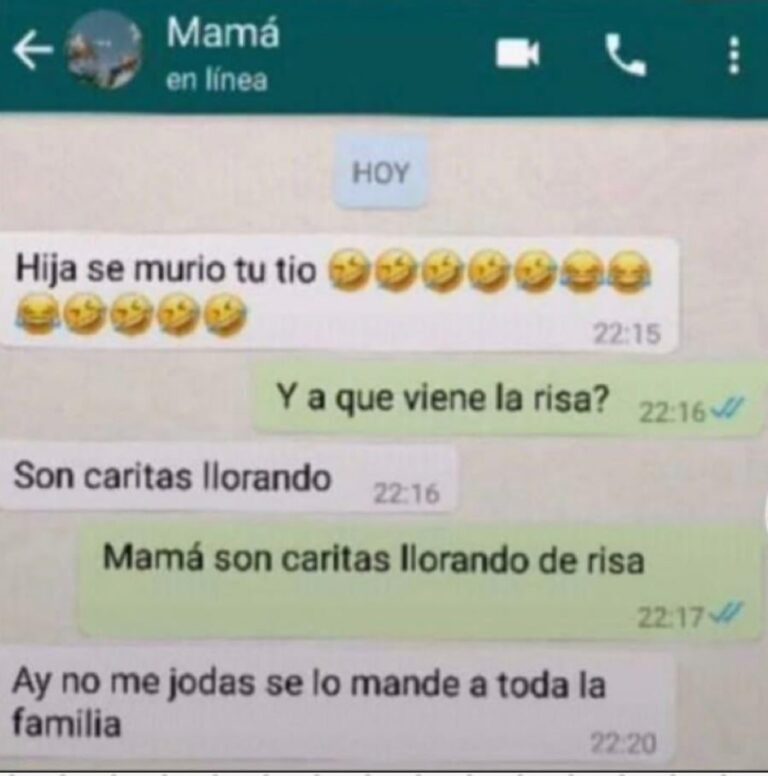768x776 pixels.
Task: Tap the 22:20 timestamp on last message
Action: pos(624,743)
